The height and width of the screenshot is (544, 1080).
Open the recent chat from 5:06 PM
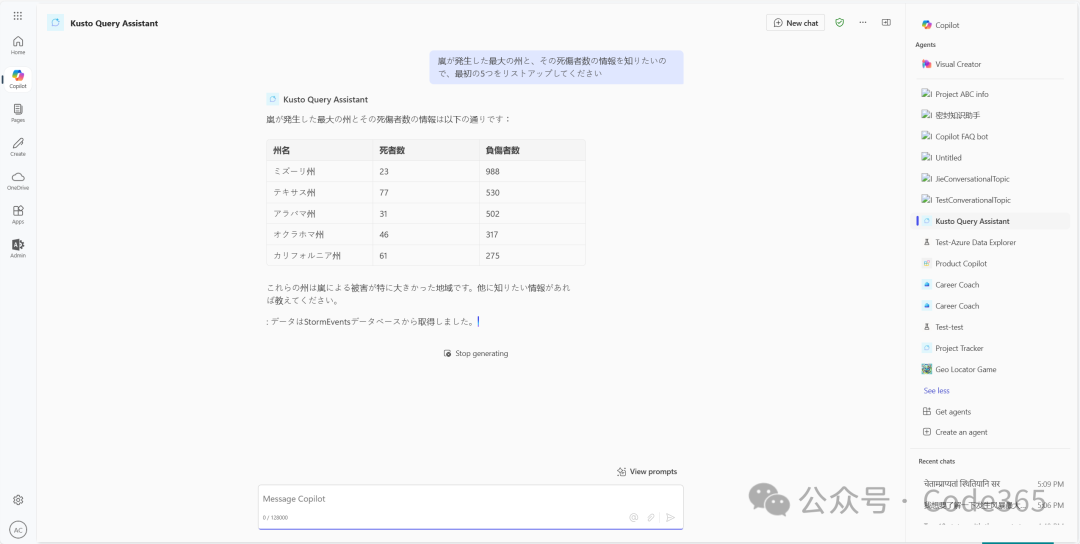coord(993,505)
